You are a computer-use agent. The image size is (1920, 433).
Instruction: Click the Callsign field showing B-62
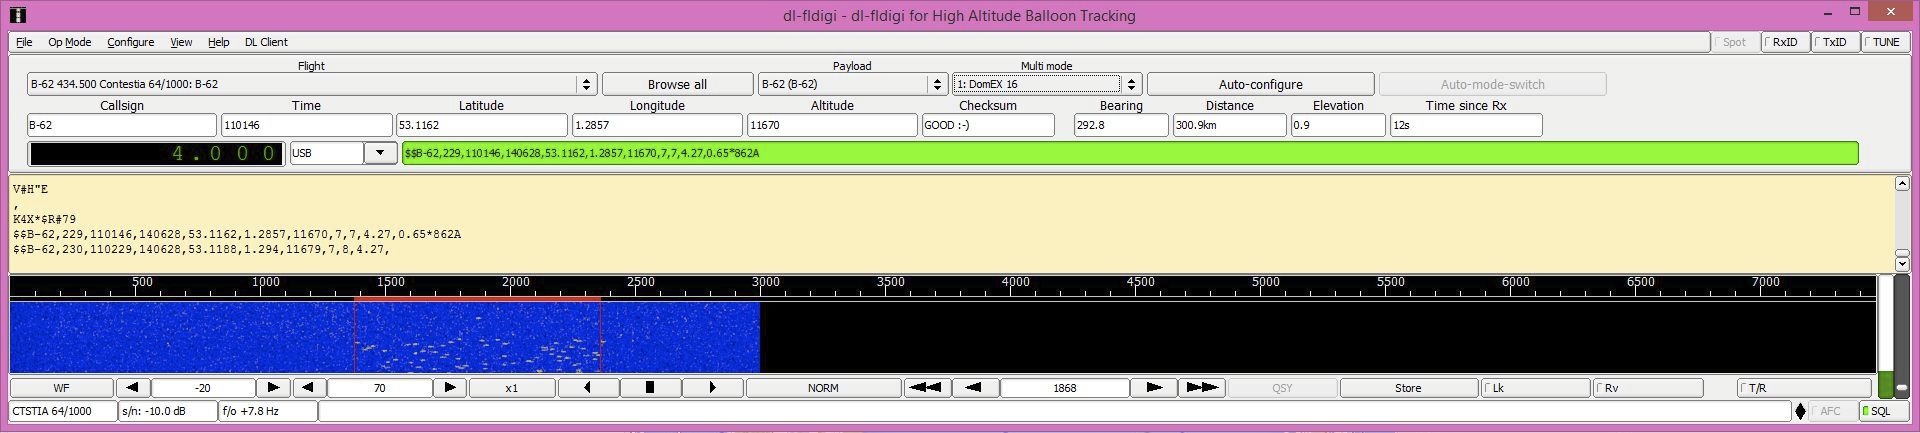coord(122,125)
